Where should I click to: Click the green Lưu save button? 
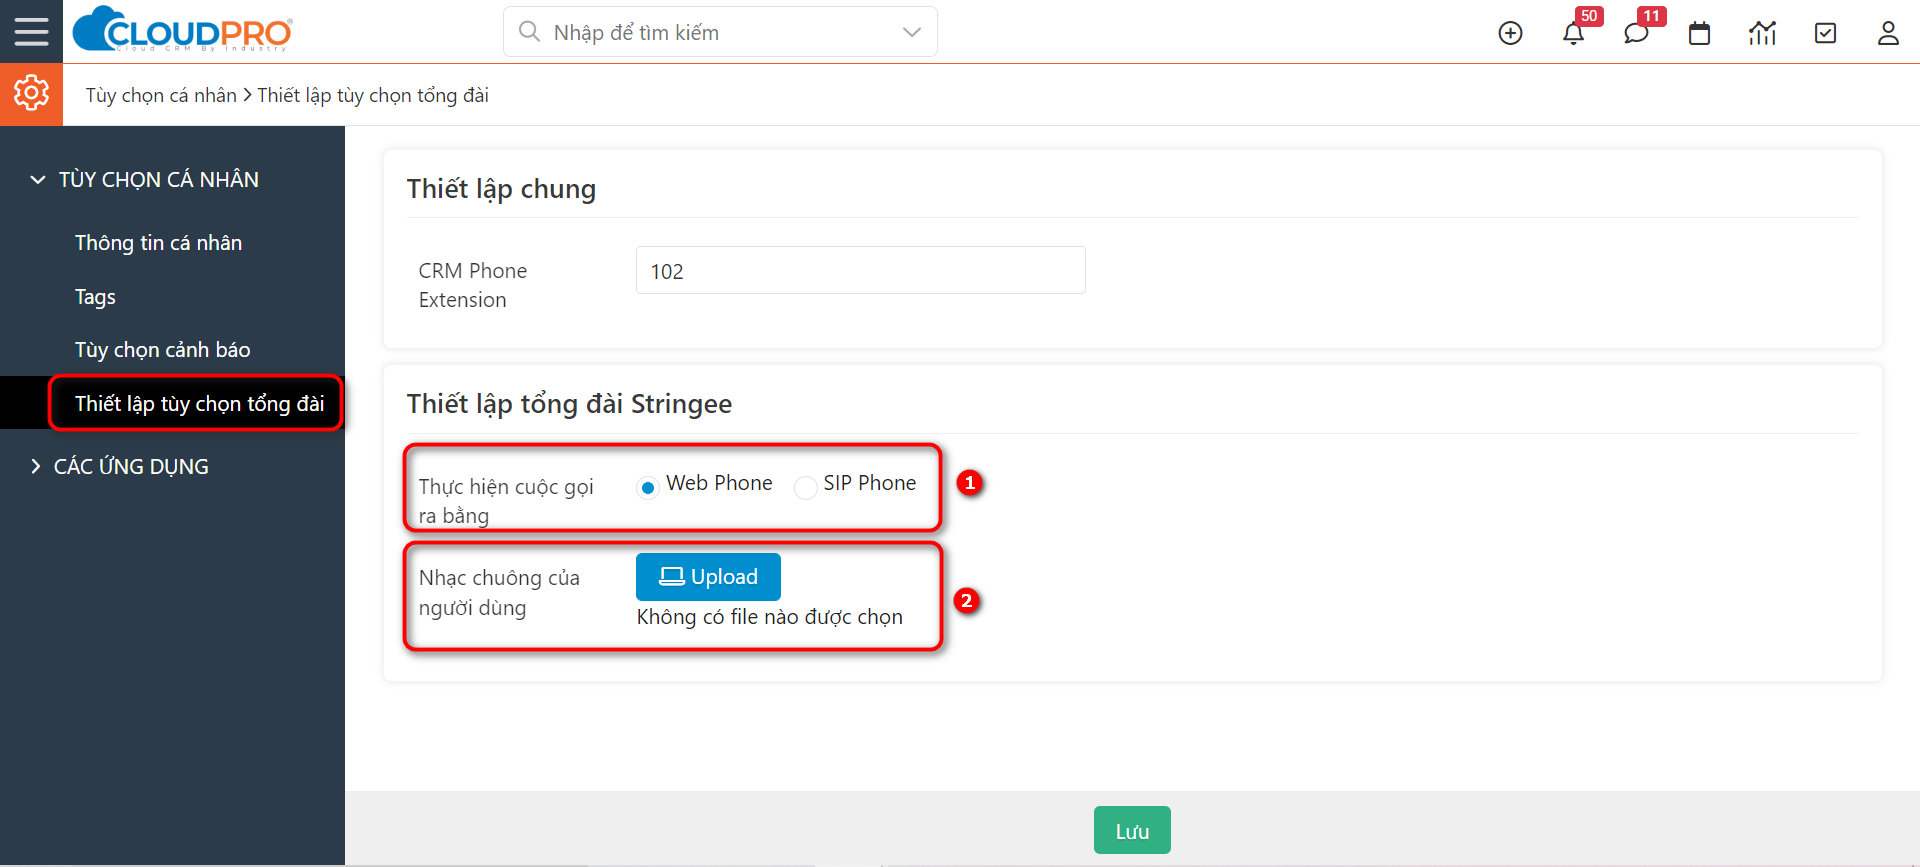tap(1132, 830)
